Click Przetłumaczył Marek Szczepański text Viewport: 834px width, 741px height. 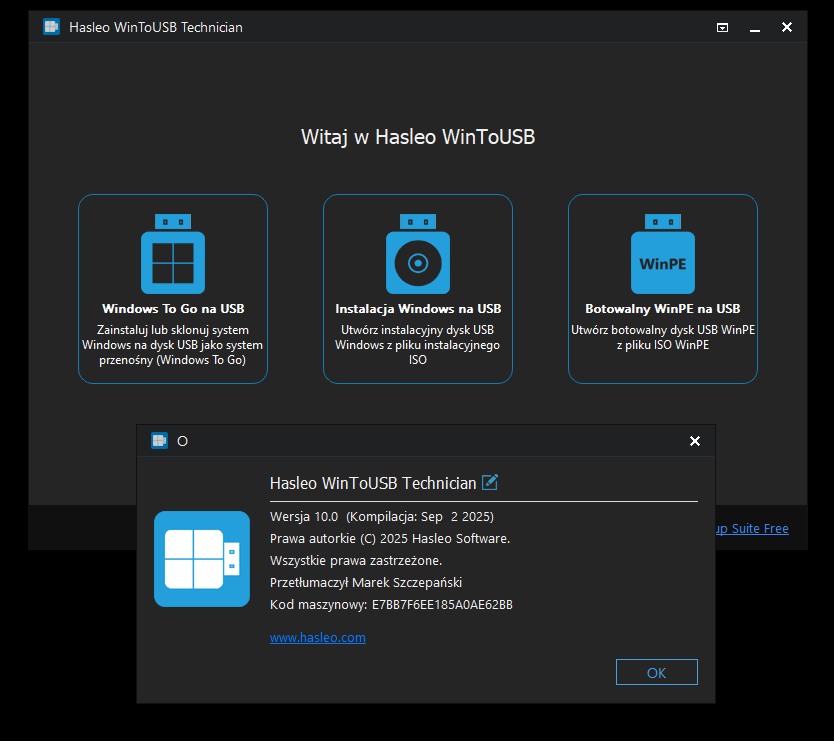[366, 582]
